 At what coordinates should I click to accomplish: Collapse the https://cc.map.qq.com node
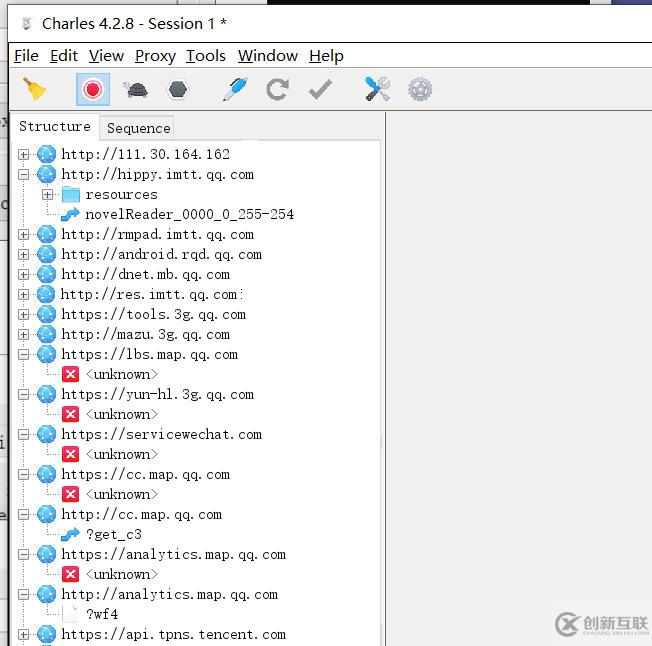click(x=24, y=474)
